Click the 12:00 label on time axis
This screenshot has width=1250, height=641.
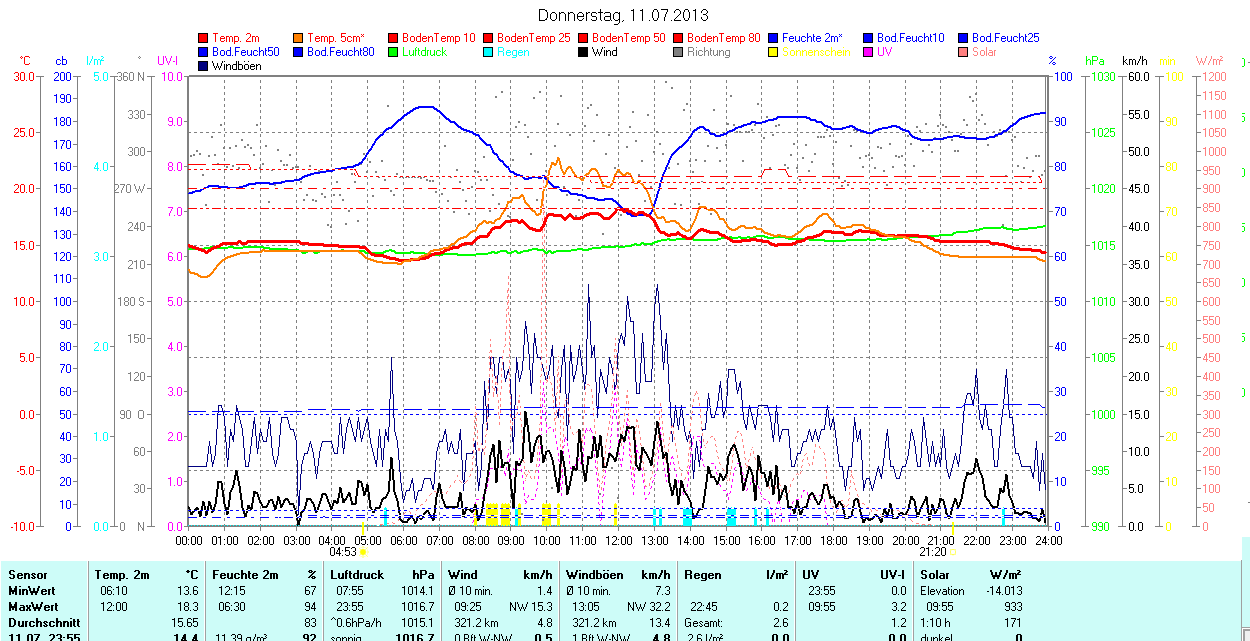(x=618, y=540)
